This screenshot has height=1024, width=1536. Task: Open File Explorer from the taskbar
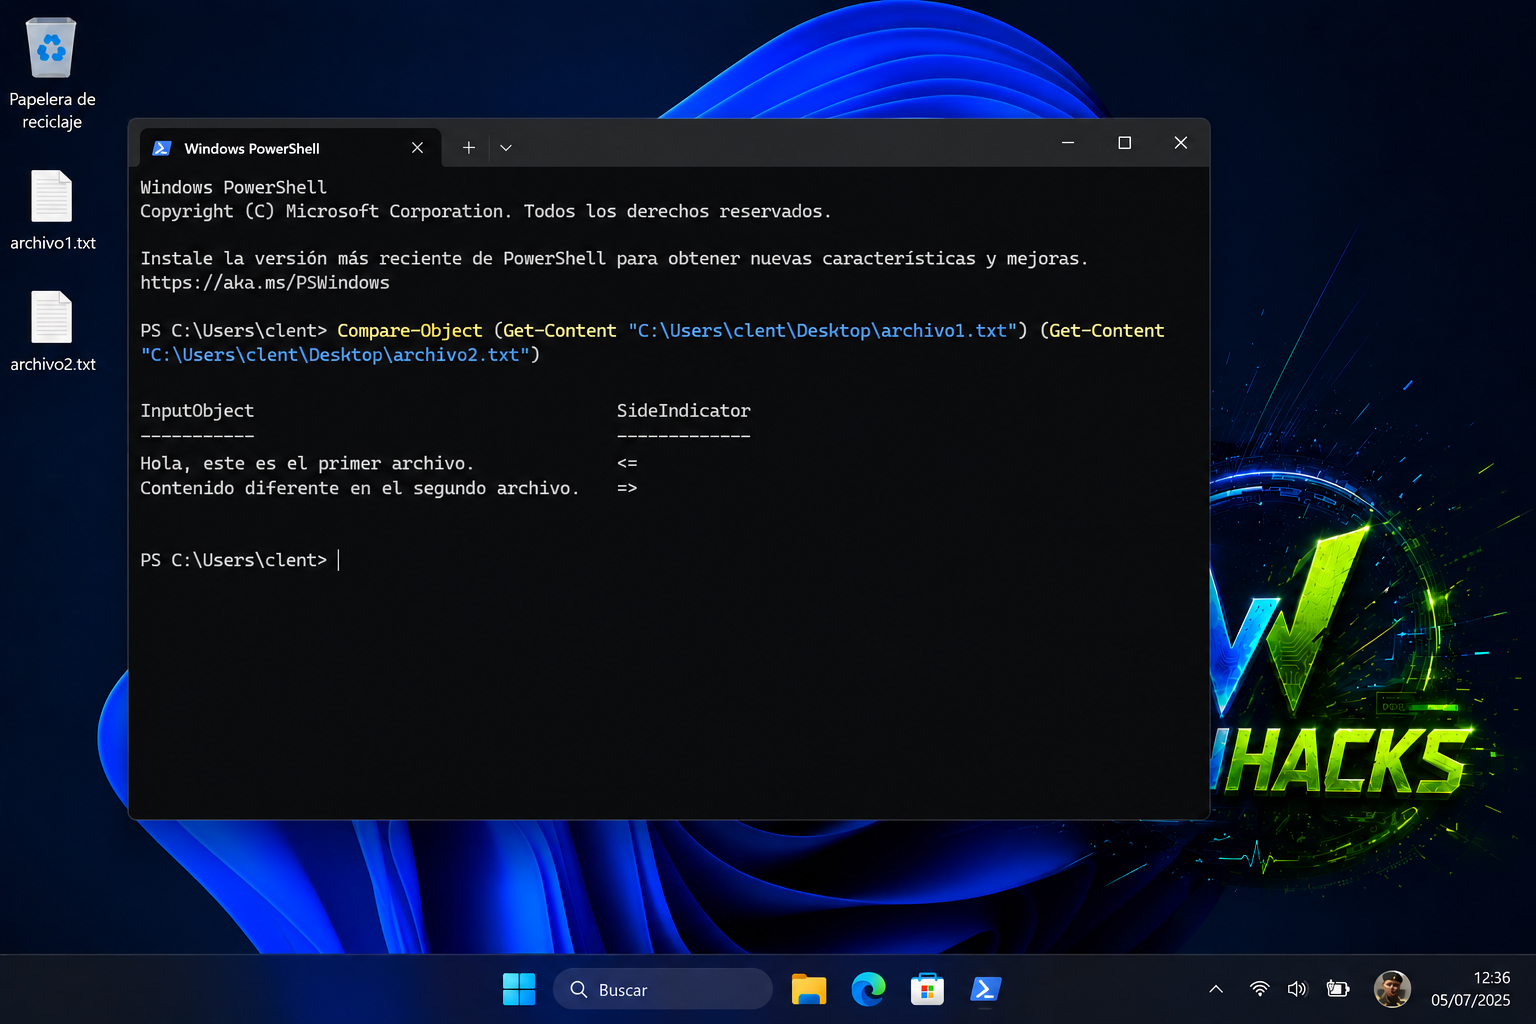coord(809,989)
